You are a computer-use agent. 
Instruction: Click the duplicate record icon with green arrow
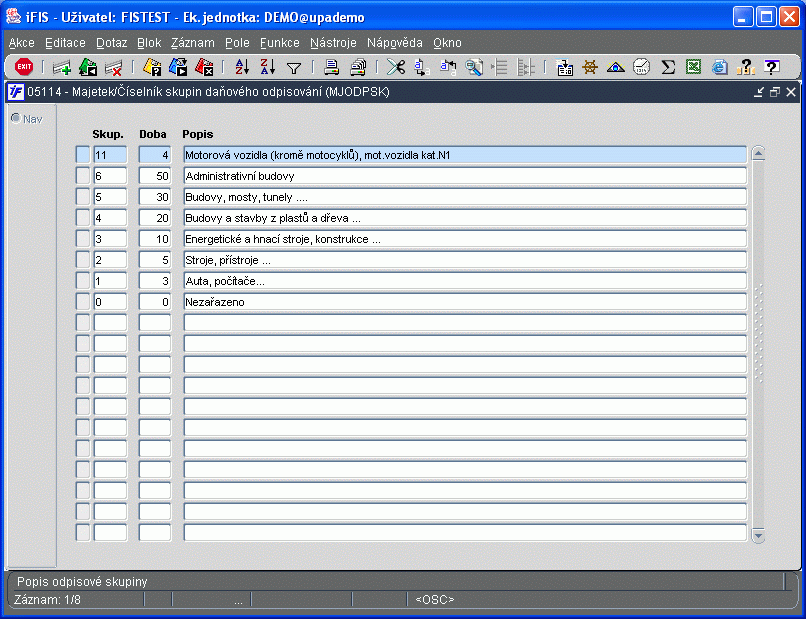(88, 67)
